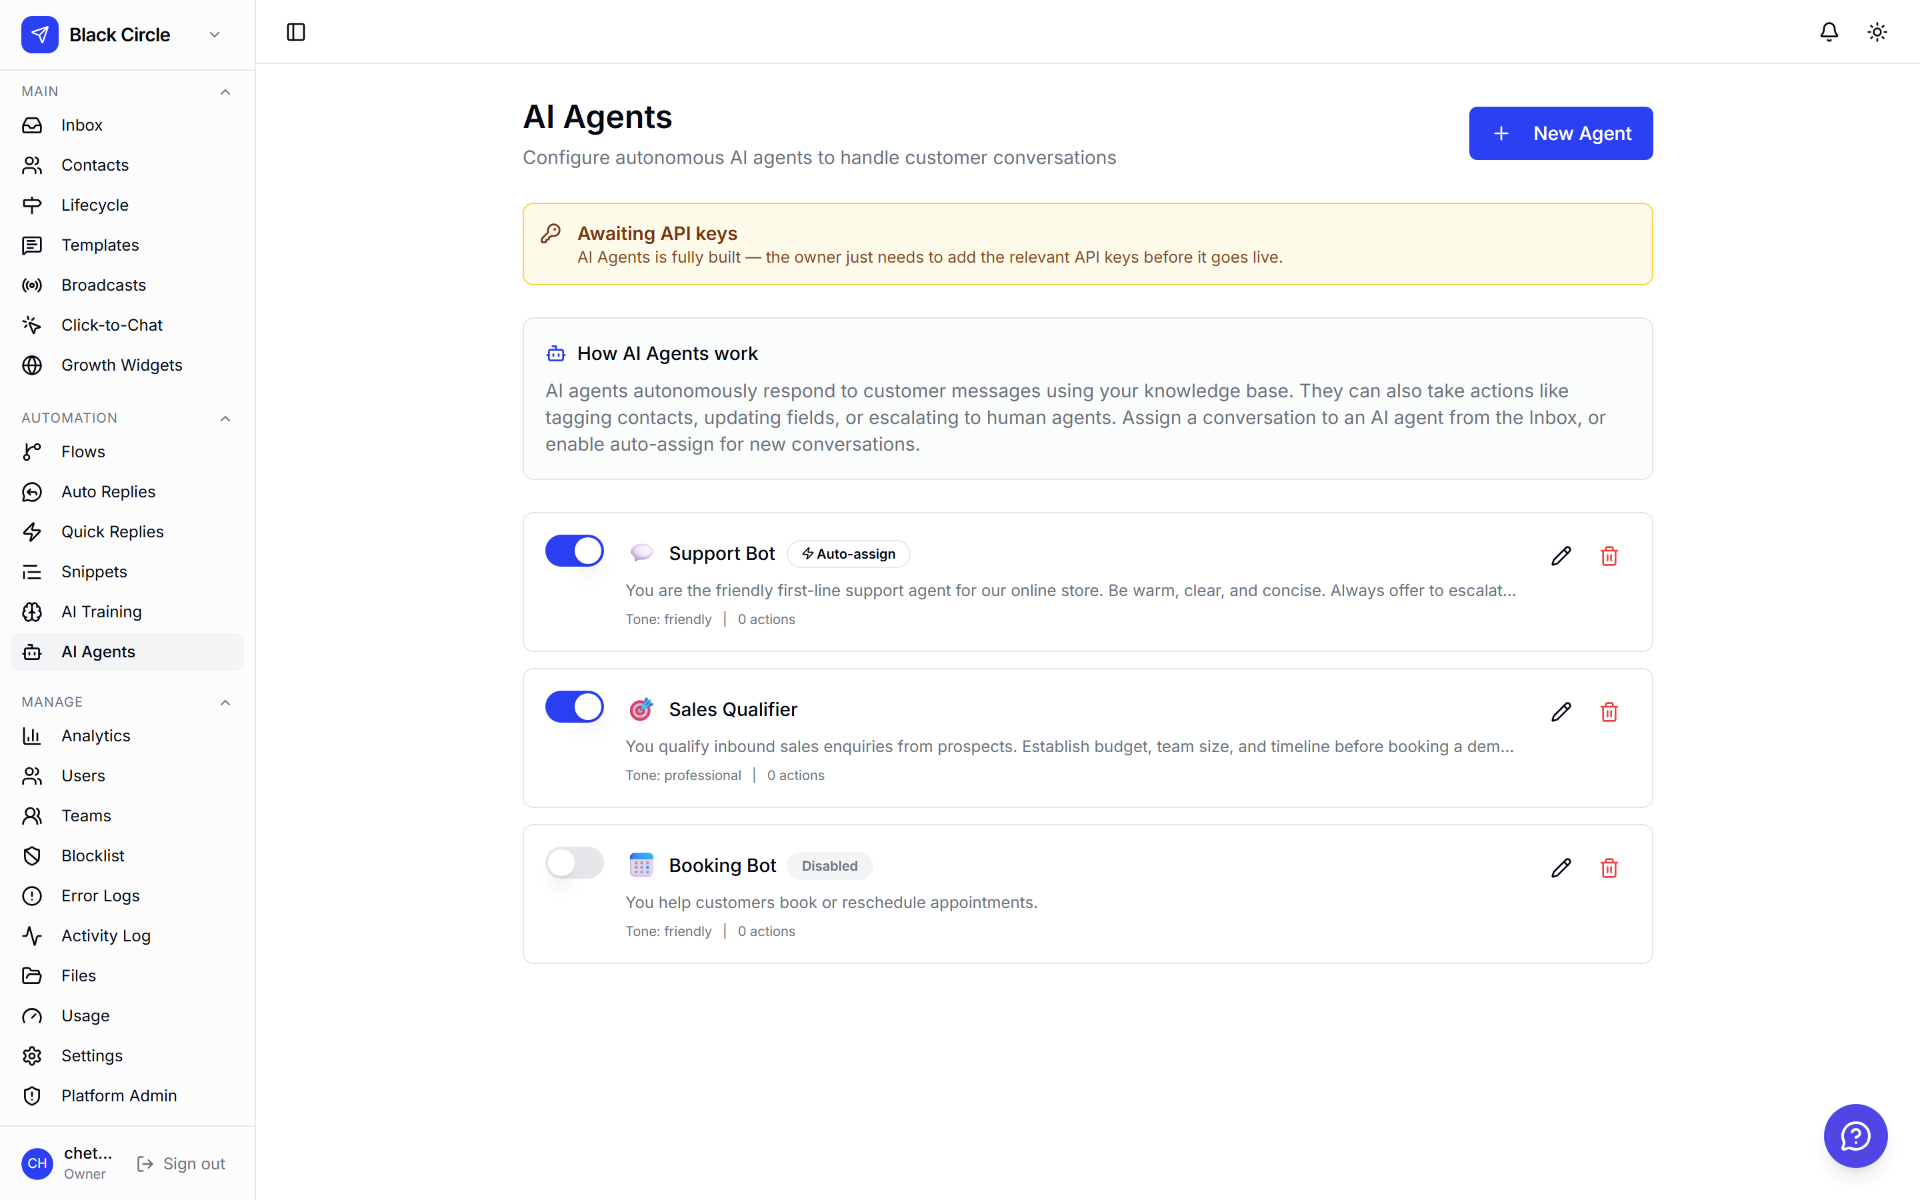Image resolution: width=1920 pixels, height=1200 pixels.
Task: Click the Booking Bot calendar icon
Action: [x=641, y=865]
